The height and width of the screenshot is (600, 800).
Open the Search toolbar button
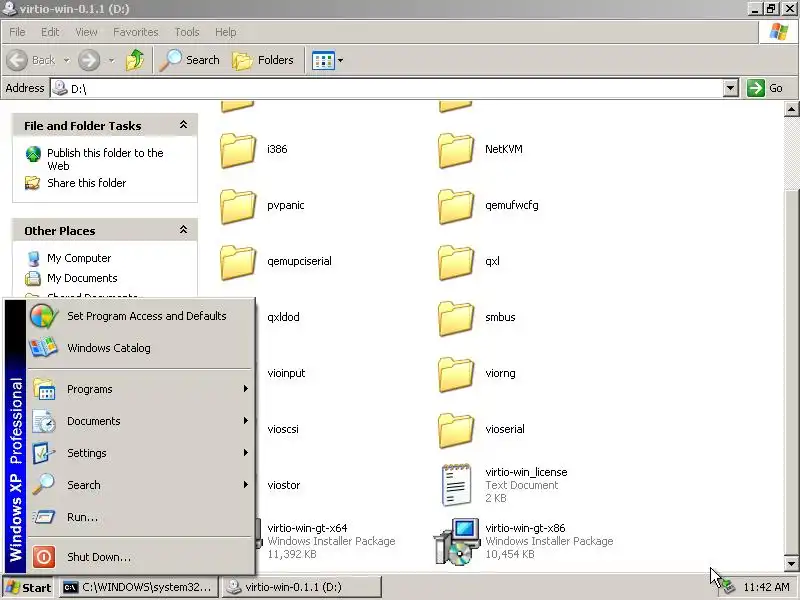tap(189, 60)
